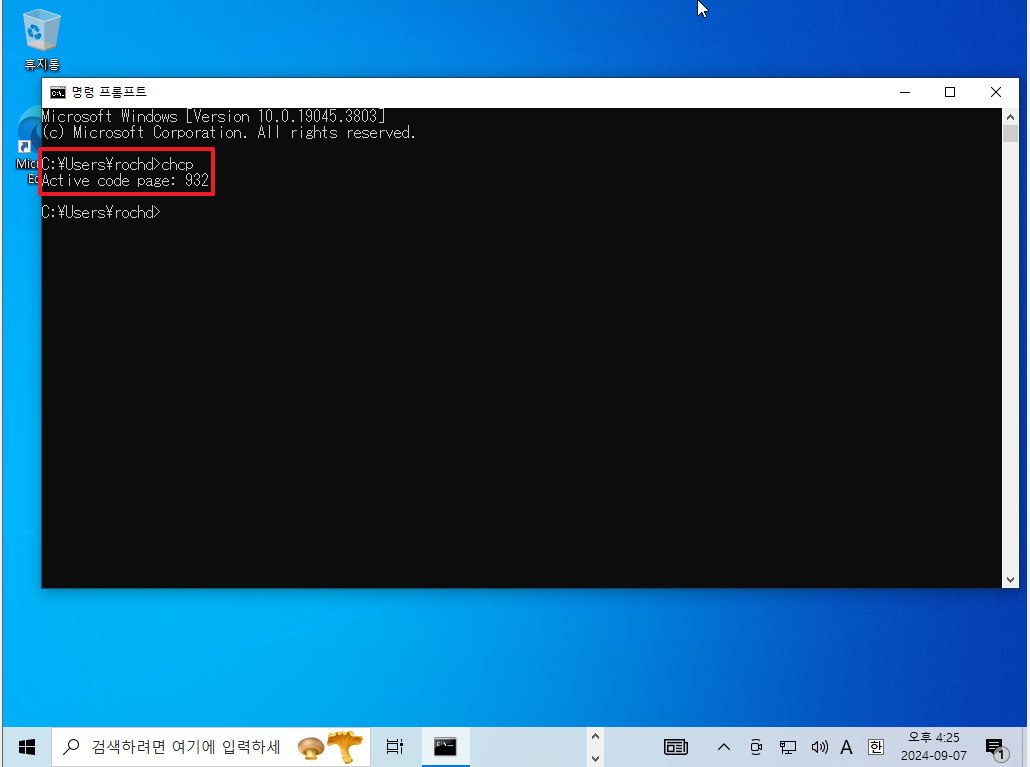This screenshot has width=1030, height=767.
Task: Click the volume speaker tray icon
Action: point(819,747)
